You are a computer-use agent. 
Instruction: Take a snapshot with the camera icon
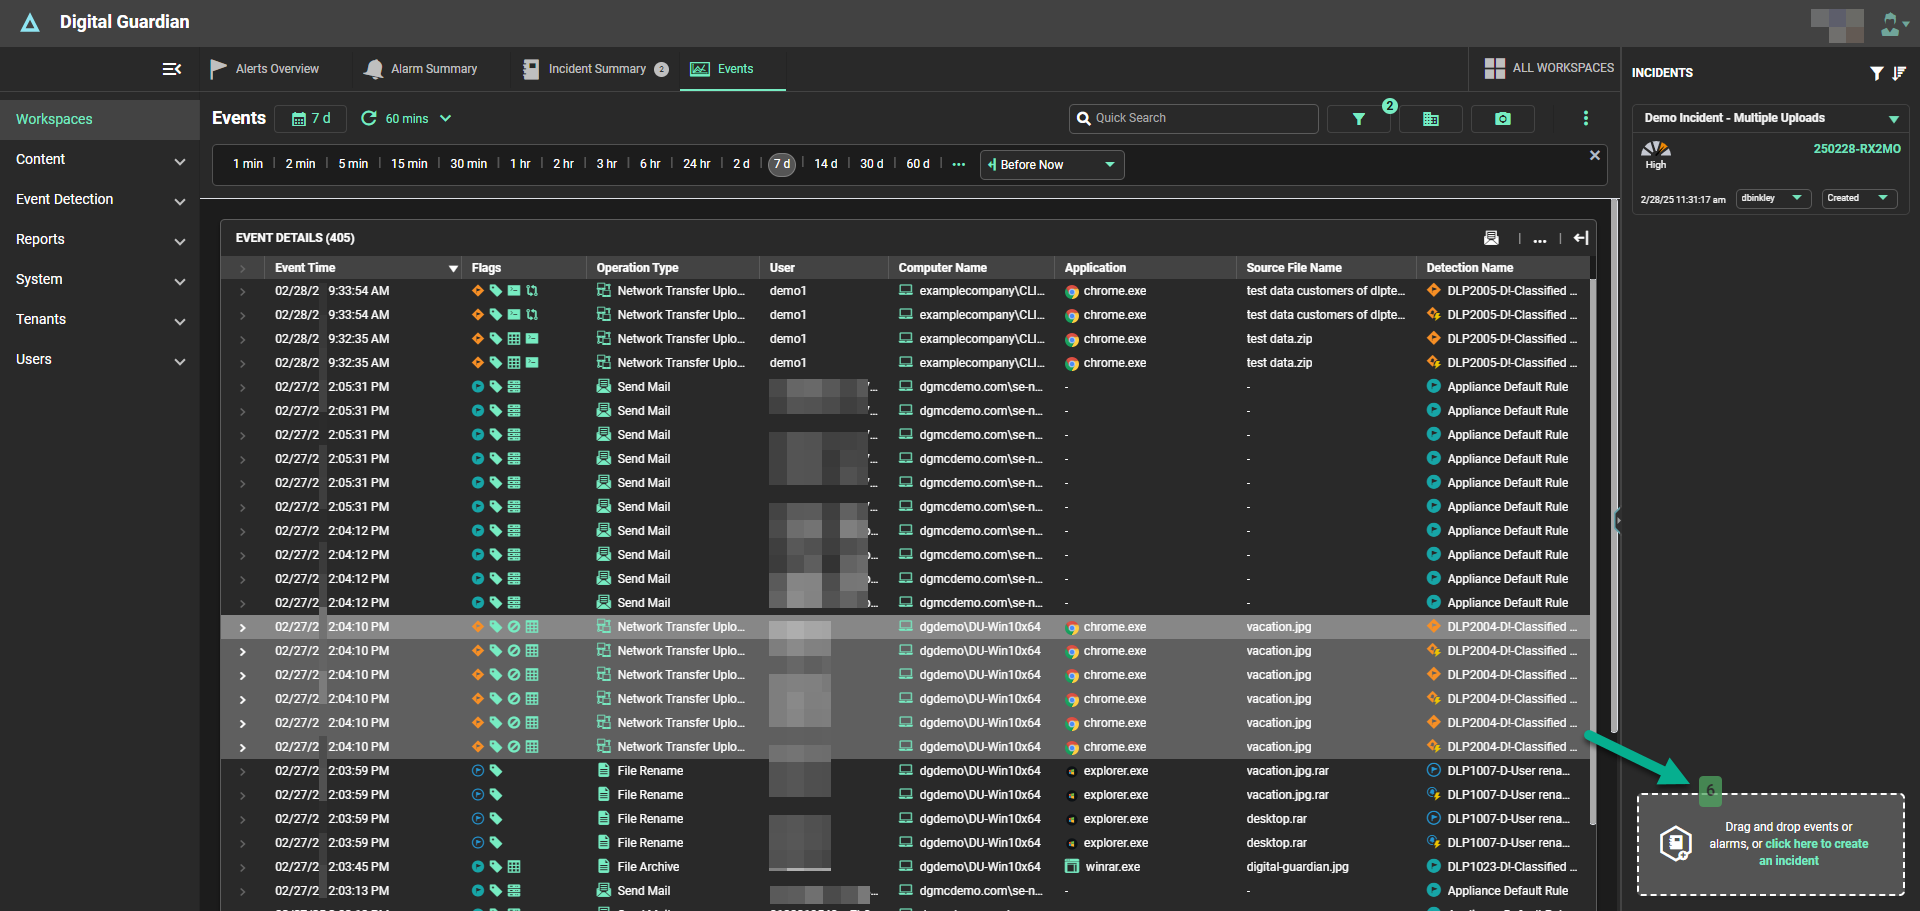point(1503,119)
